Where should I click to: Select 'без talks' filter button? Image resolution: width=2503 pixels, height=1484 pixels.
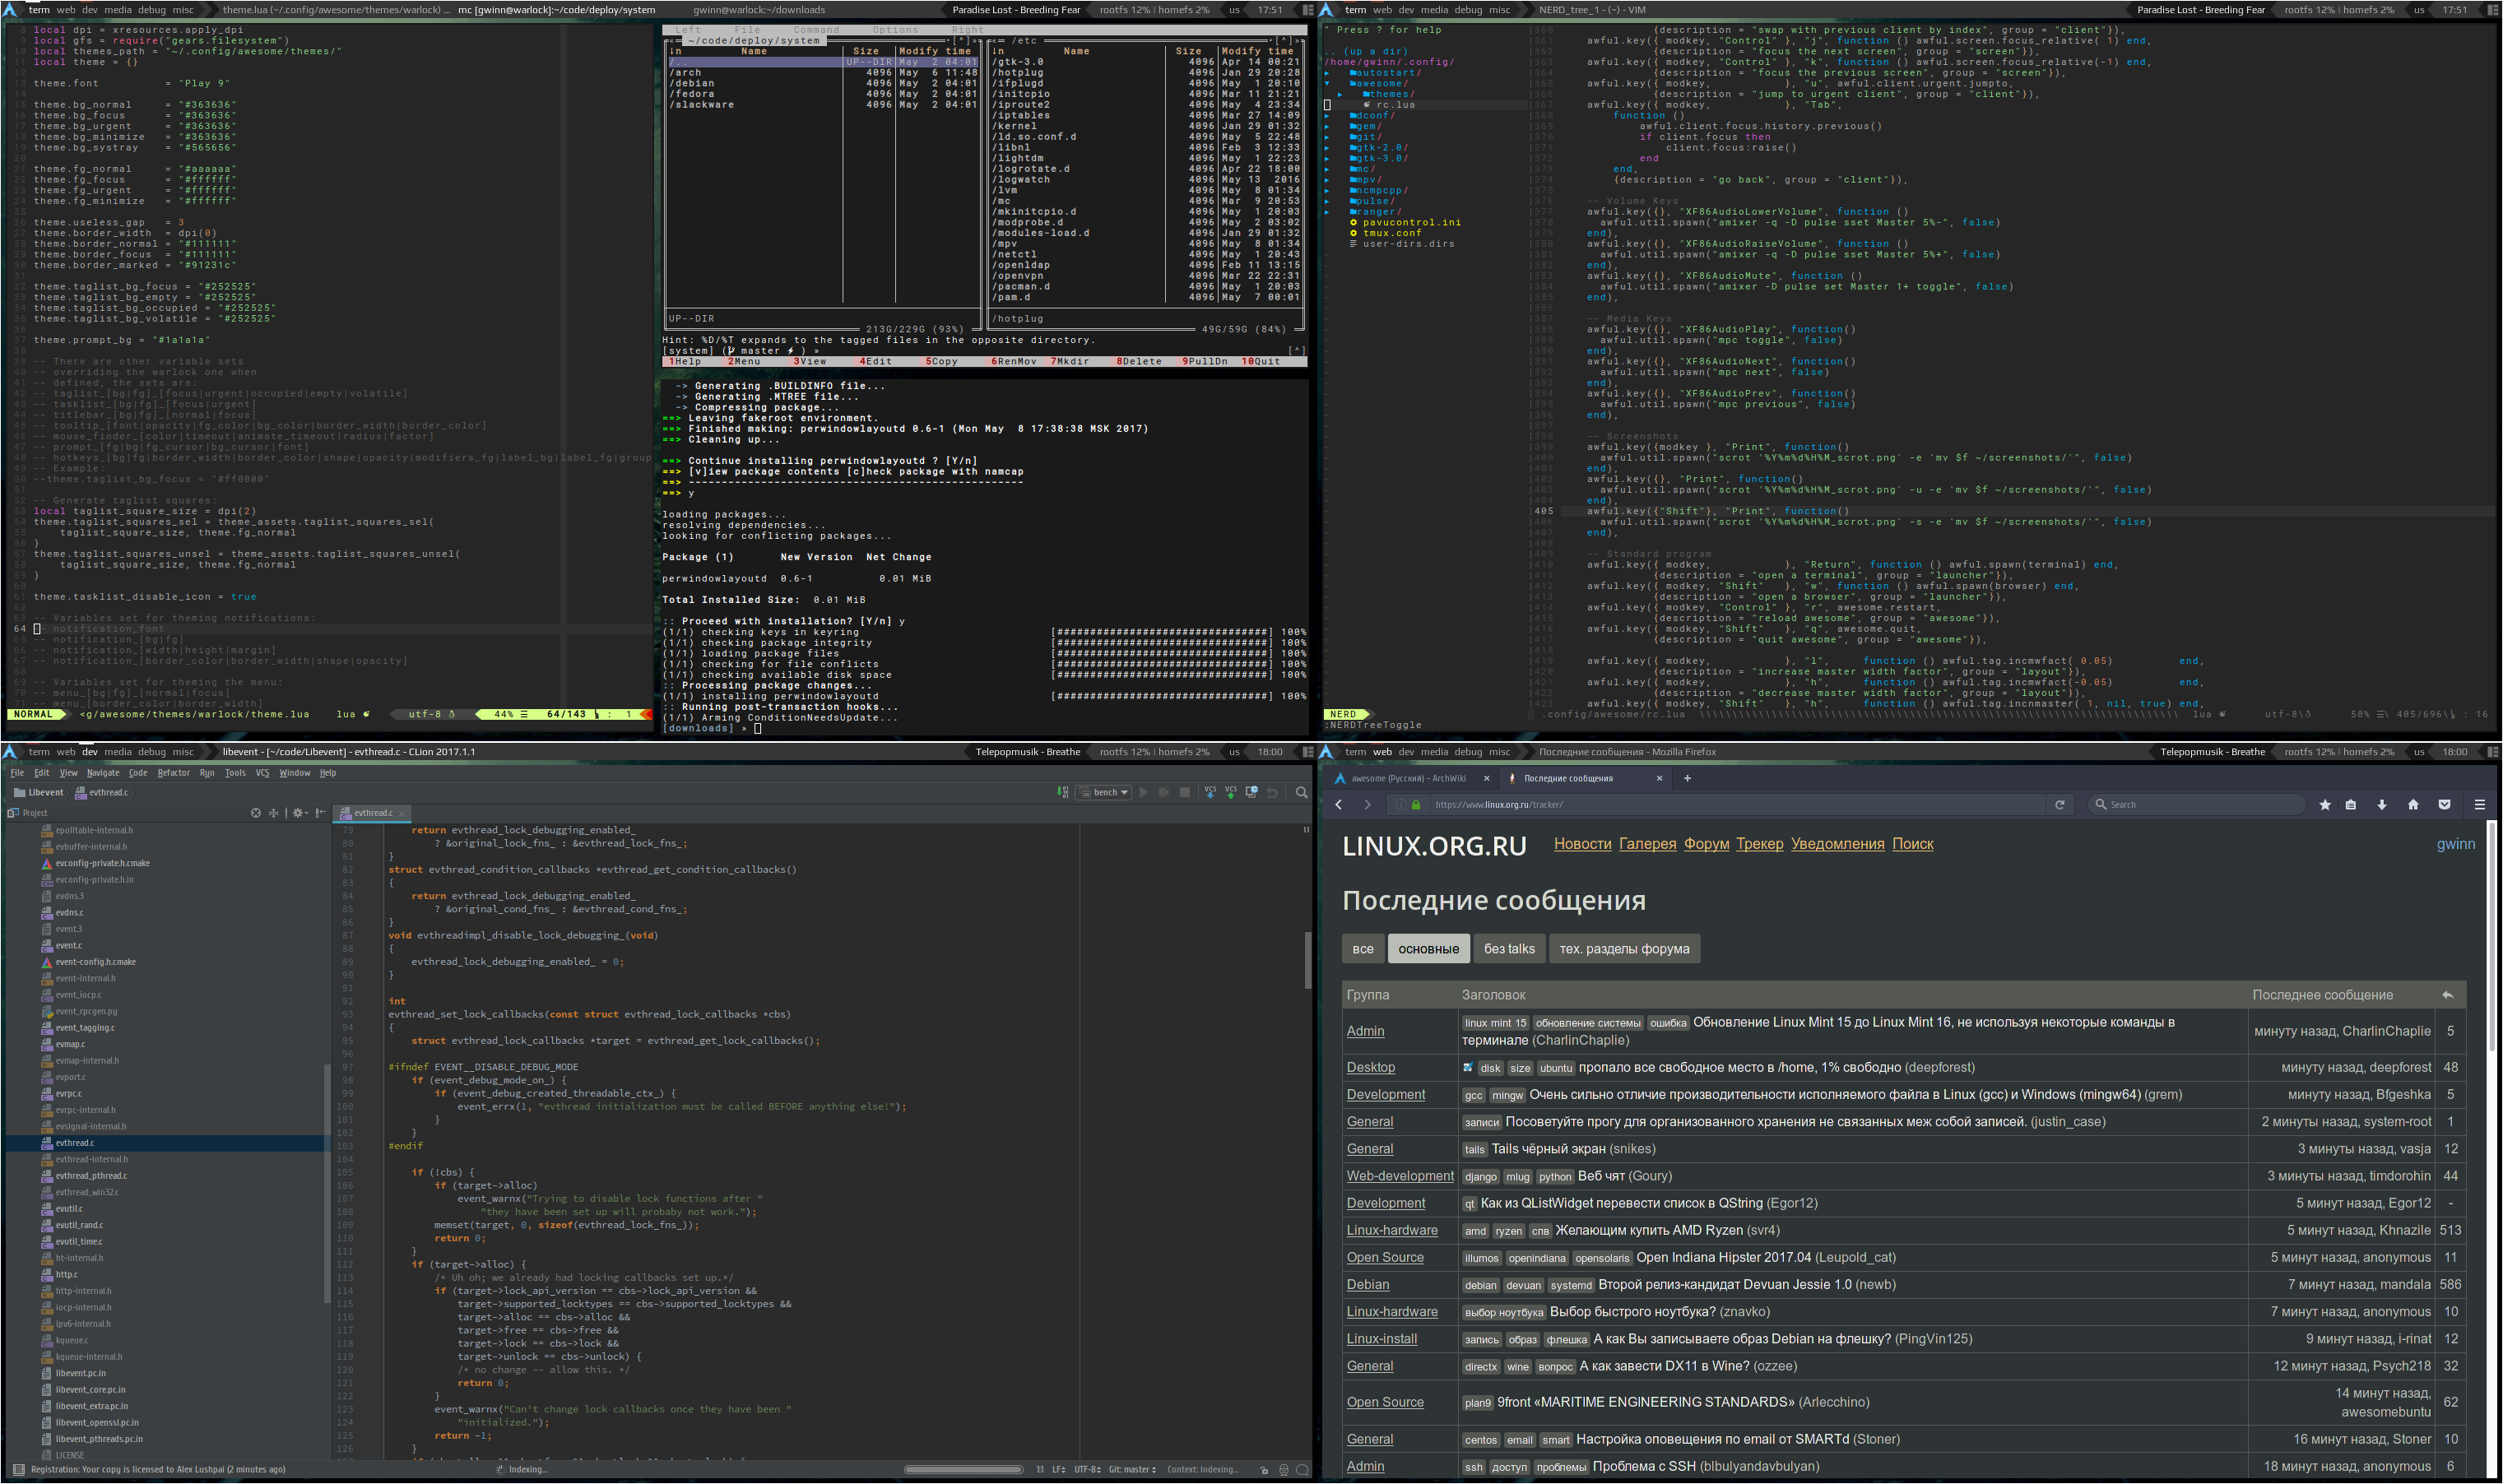point(1509,949)
